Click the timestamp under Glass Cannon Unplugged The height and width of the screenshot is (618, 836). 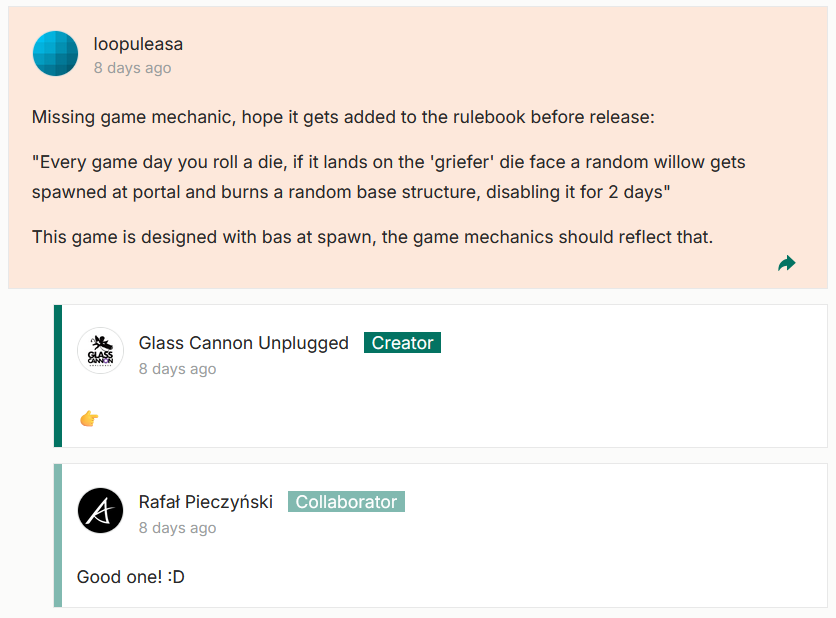point(177,369)
